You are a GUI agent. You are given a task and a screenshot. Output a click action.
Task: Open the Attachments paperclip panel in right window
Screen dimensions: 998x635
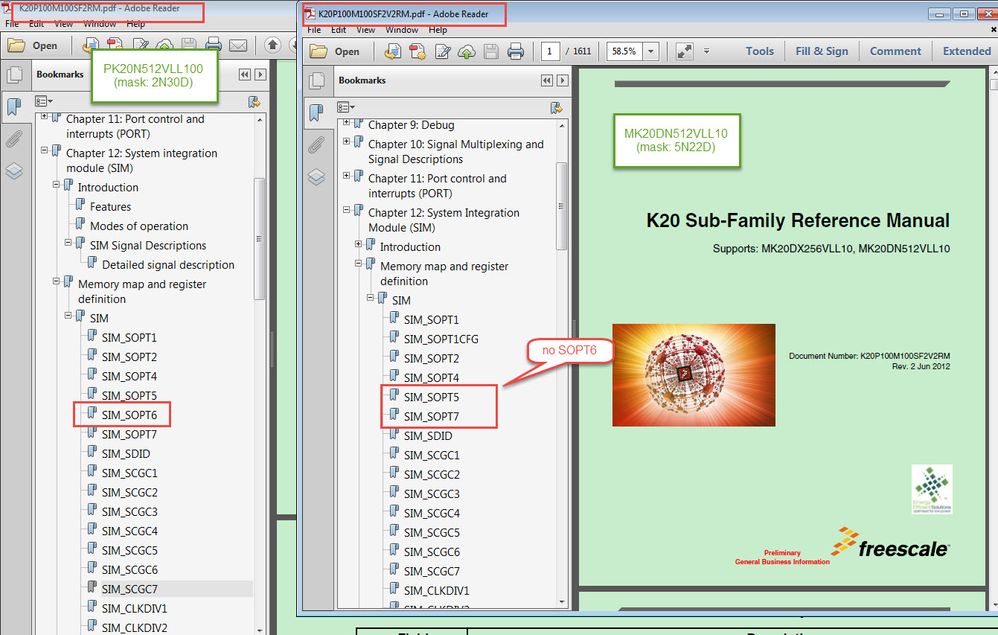point(316,146)
